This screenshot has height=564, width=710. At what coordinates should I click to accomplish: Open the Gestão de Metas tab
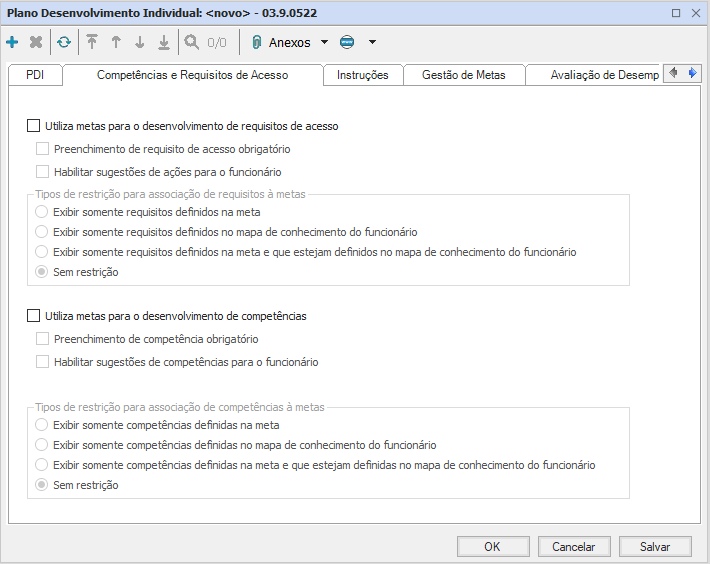[x=463, y=75]
